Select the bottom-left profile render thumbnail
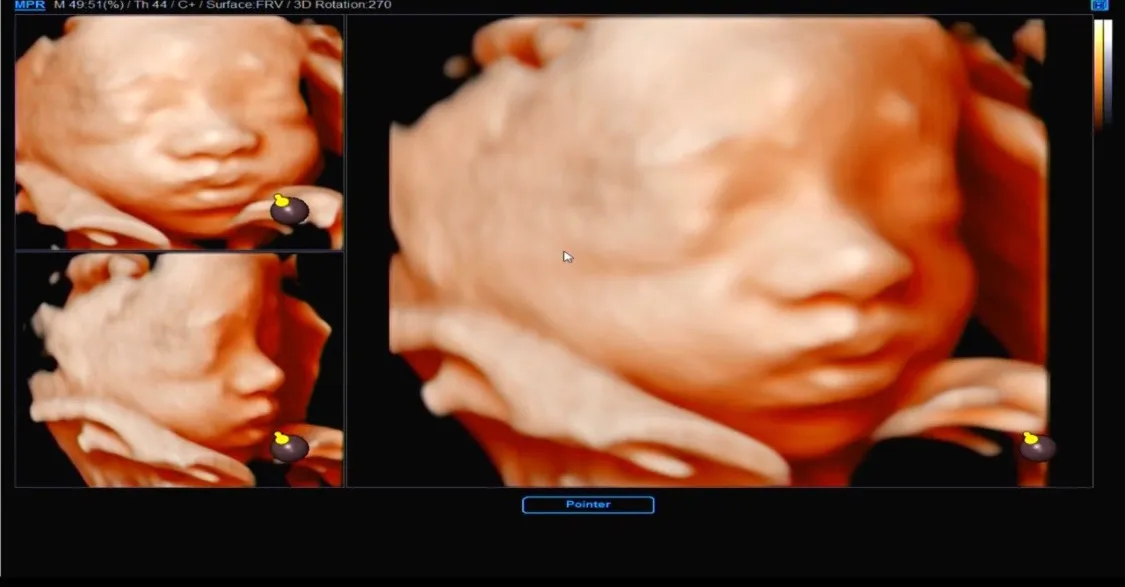This screenshot has height=587, width=1125. tap(179, 370)
